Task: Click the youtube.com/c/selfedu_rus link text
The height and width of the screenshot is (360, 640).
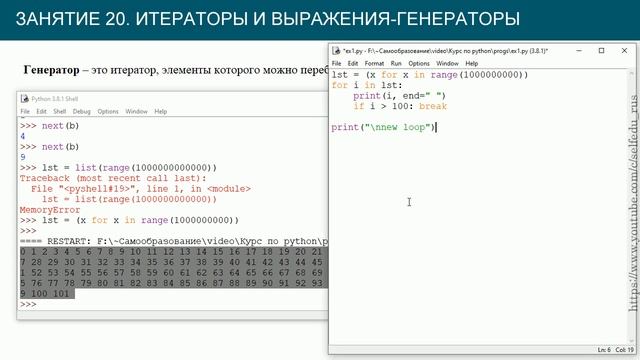Action: coord(633,203)
